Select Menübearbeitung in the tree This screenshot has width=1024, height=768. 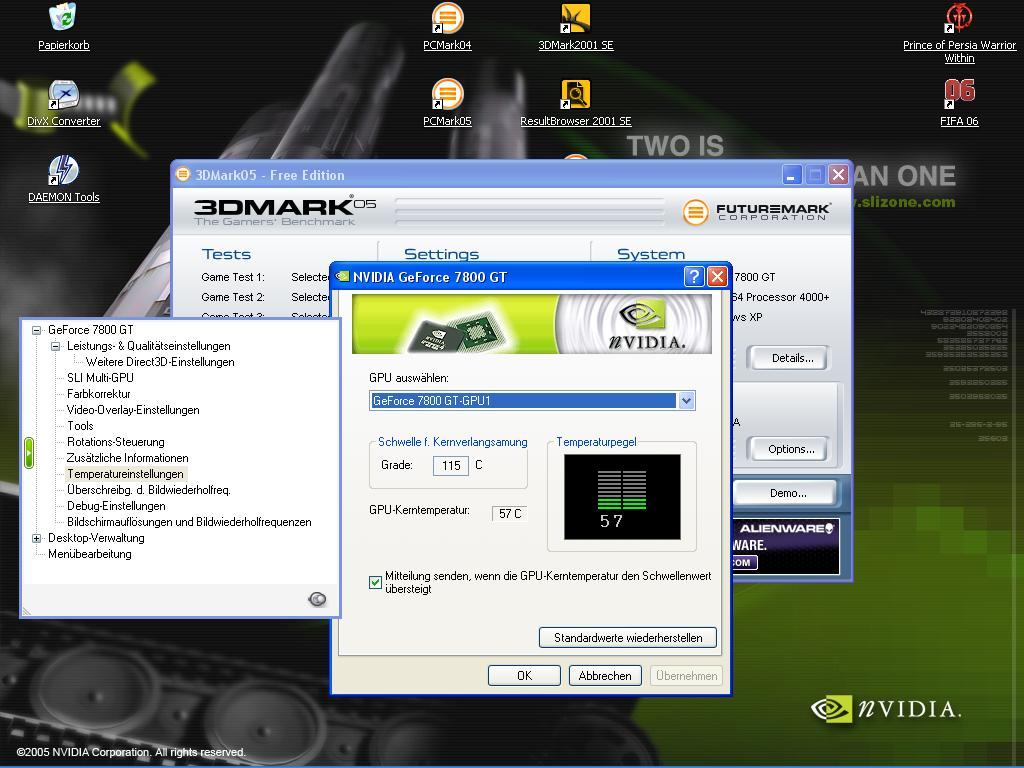click(x=89, y=554)
